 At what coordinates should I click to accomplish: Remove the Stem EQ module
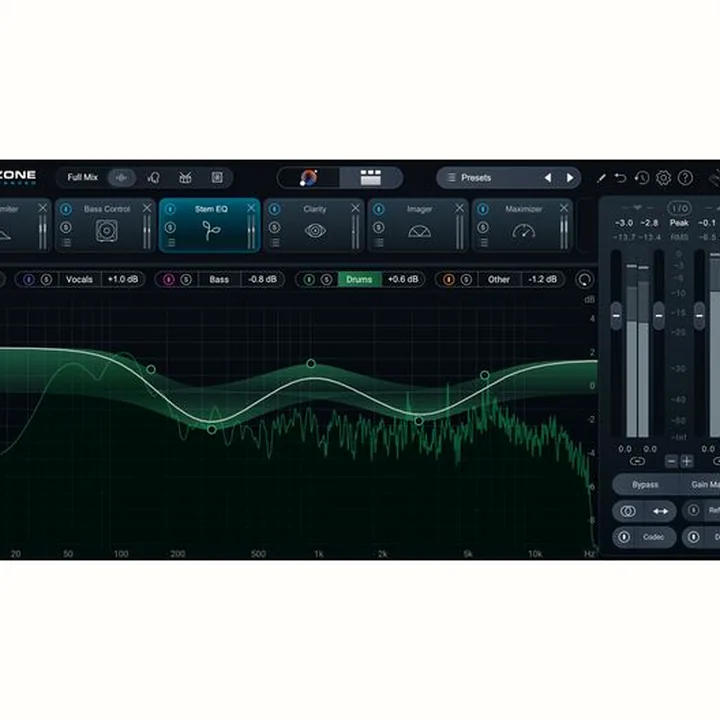[251, 208]
